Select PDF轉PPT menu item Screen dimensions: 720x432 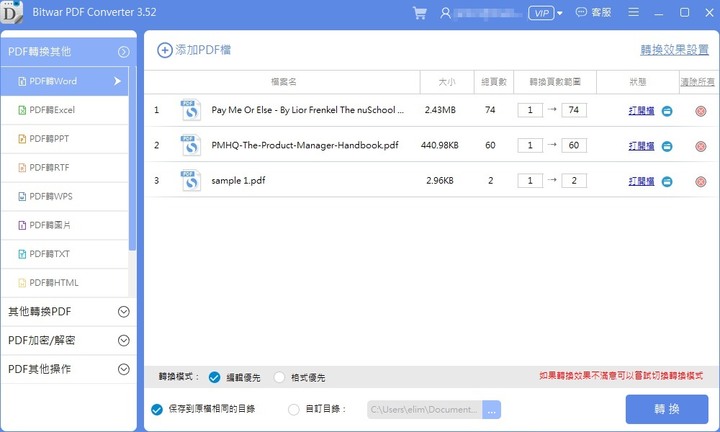point(64,139)
